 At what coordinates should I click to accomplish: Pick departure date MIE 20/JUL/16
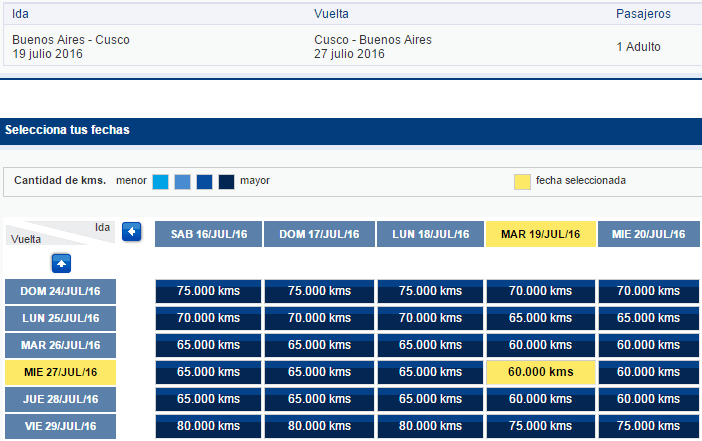[649, 234]
